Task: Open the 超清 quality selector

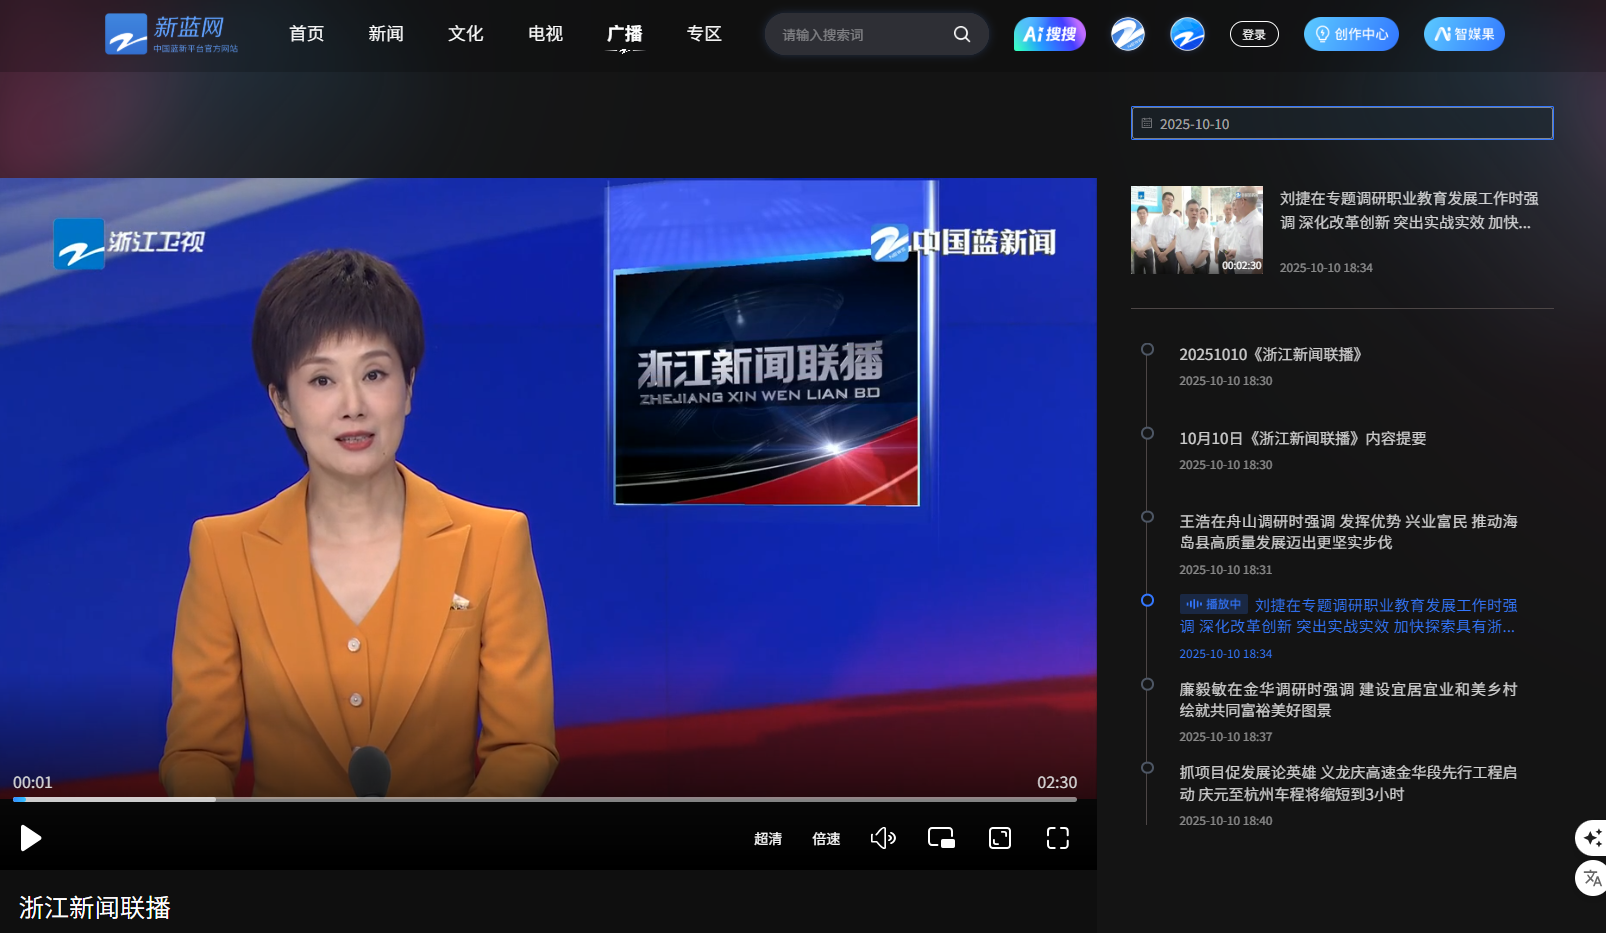Action: [x=768, y=839]
